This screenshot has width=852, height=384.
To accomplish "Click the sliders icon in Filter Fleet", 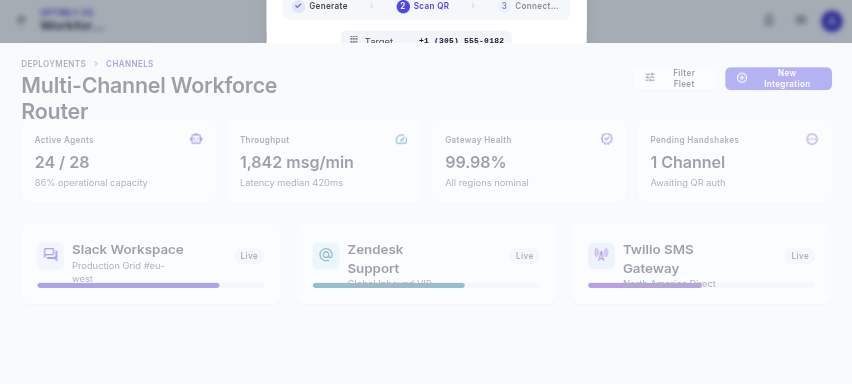I will 650,78.
